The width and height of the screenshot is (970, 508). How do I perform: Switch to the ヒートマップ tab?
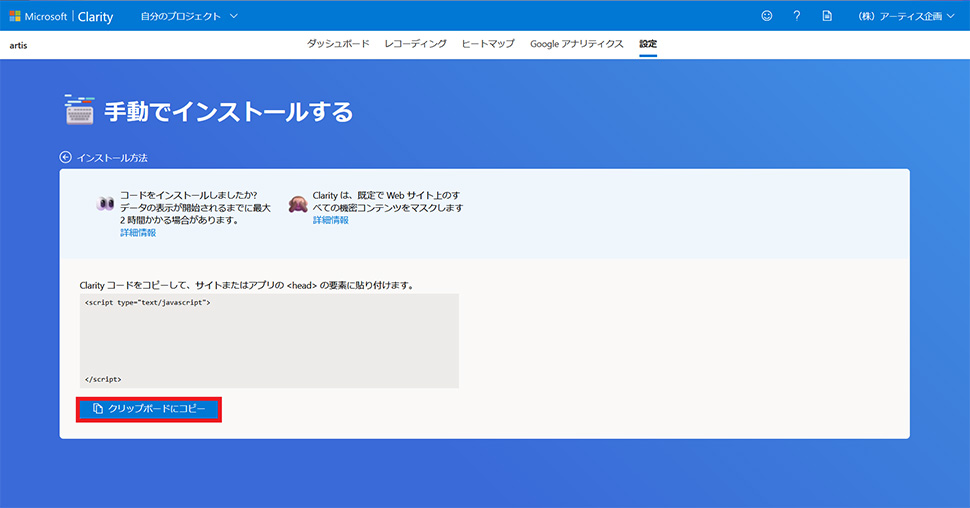[488, 43]
